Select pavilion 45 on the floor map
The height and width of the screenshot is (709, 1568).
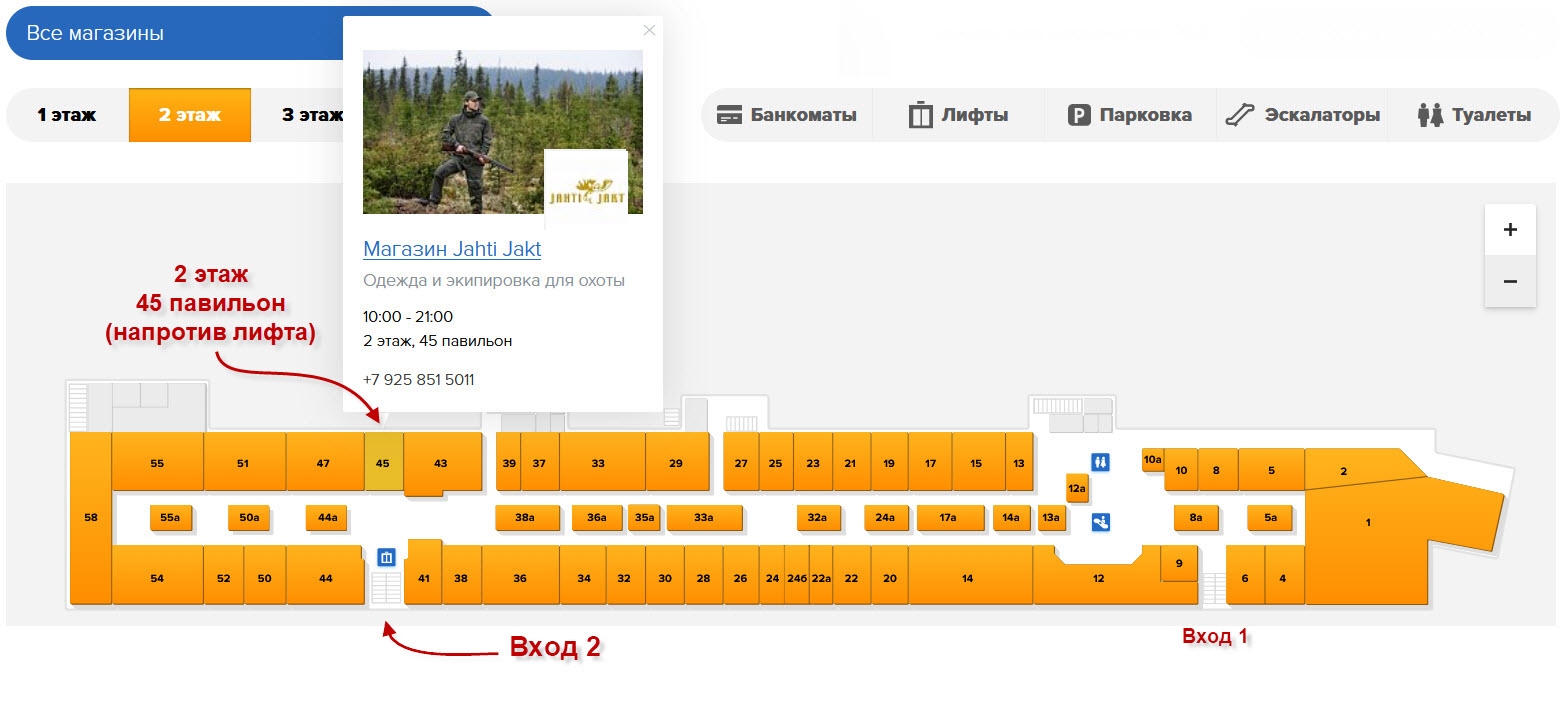pos(383,463)
